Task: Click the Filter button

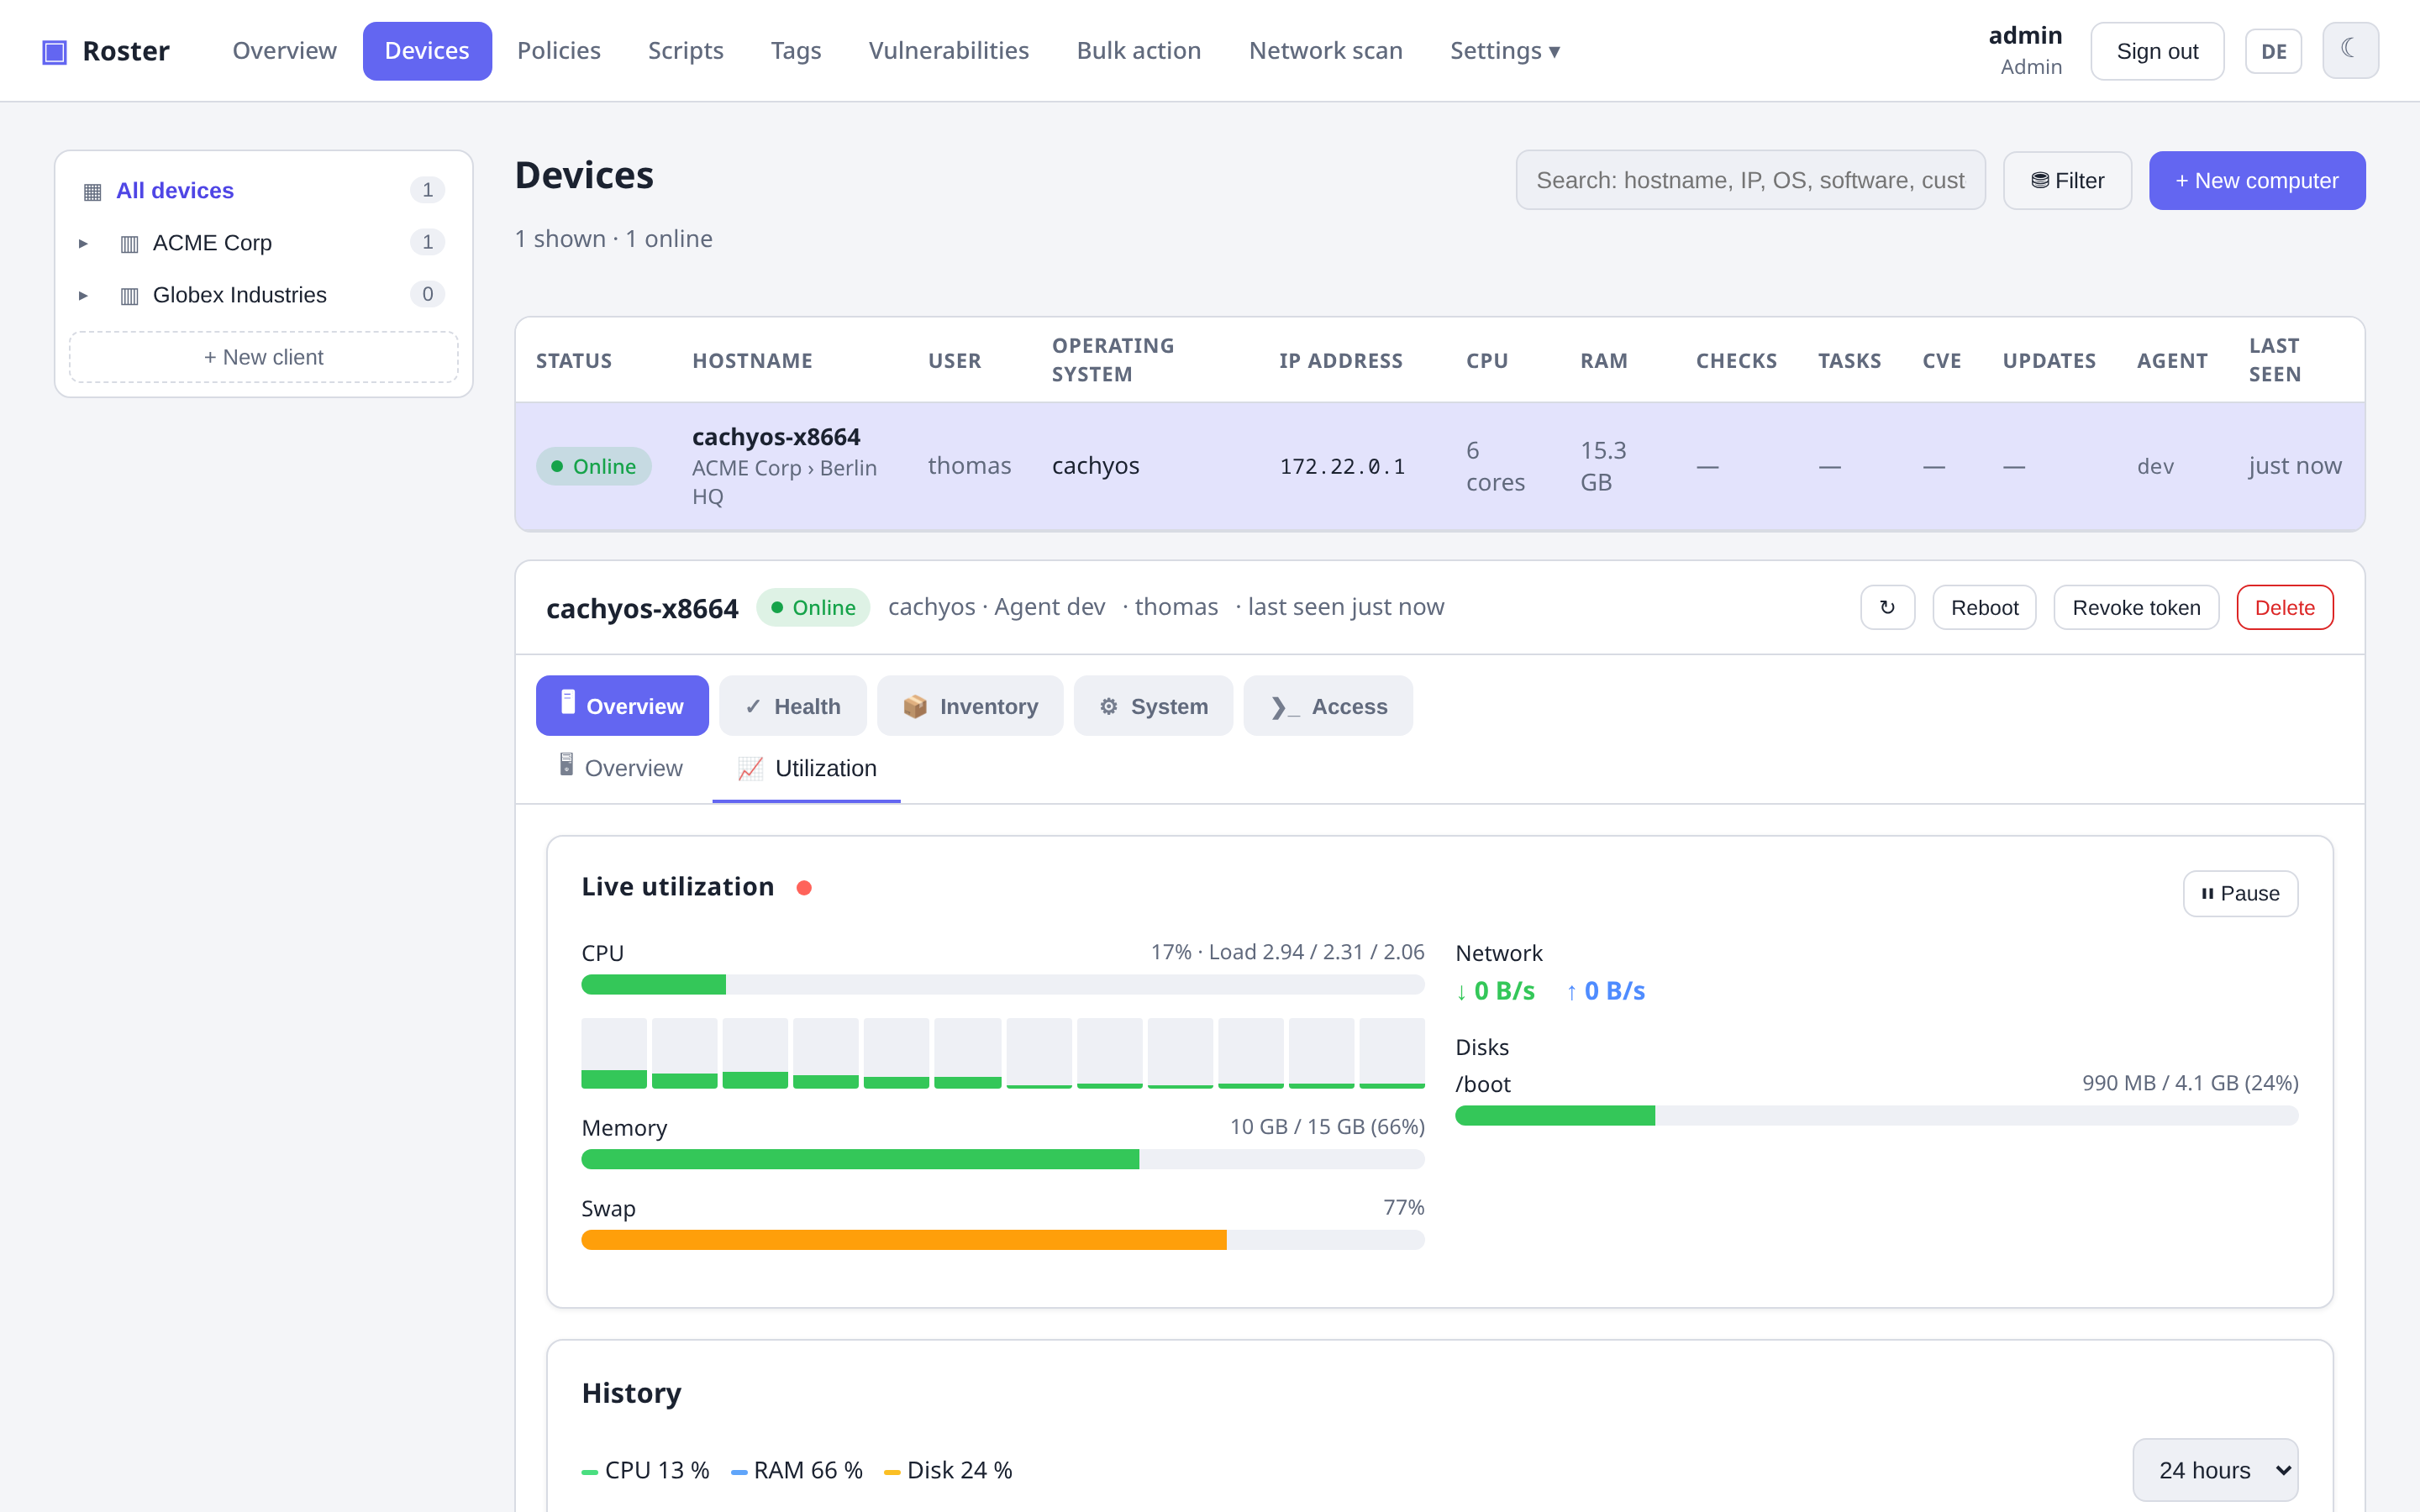Action: 2067,180
